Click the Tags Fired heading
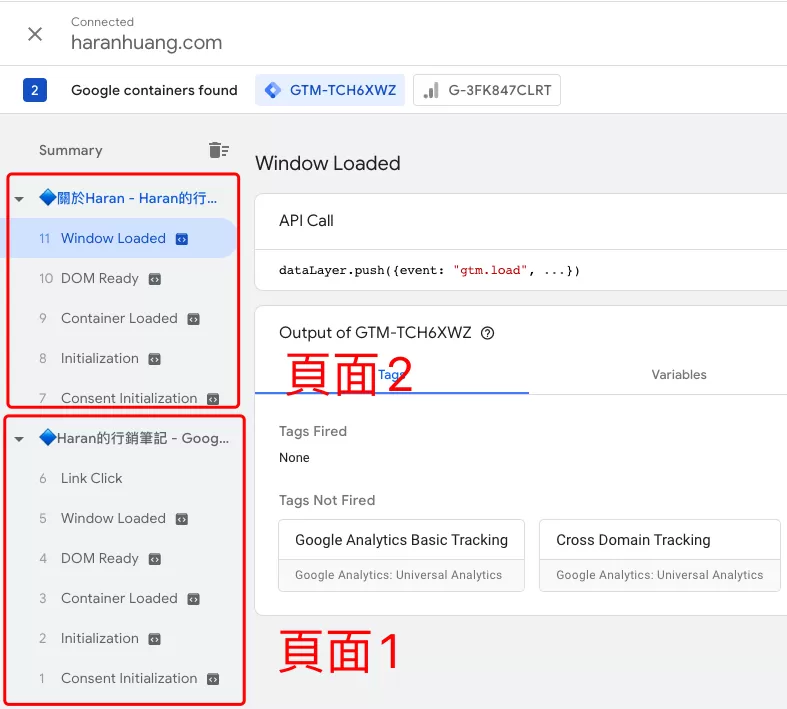The height and width of the screenshot is (709, 787). click(313, 432)
